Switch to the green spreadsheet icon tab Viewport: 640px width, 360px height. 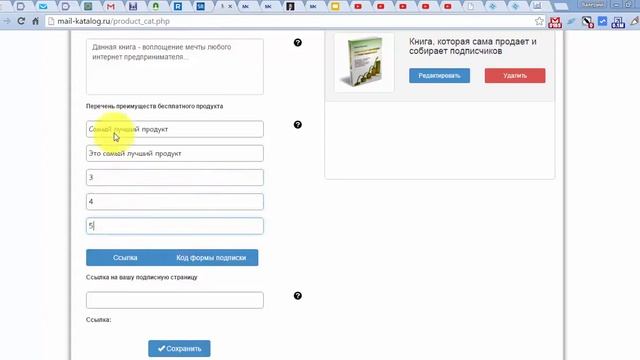pyautogui.click(x=88, y=6)
